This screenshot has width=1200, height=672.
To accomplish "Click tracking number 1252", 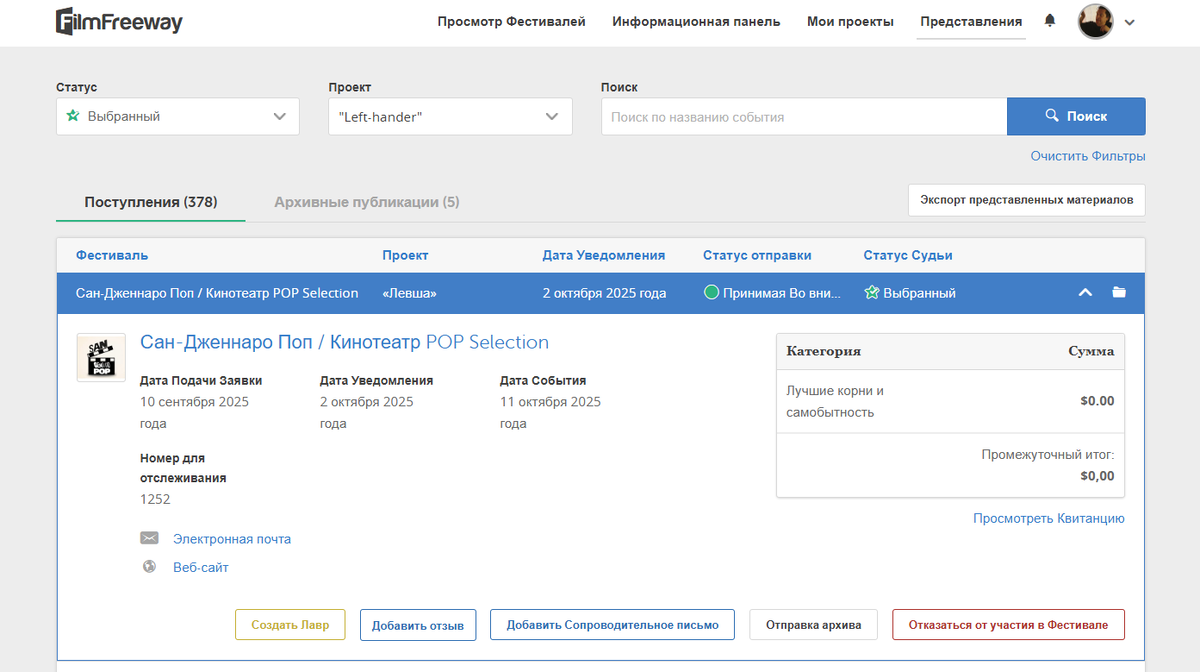I will pyautogui.click(x=155, y=499).
